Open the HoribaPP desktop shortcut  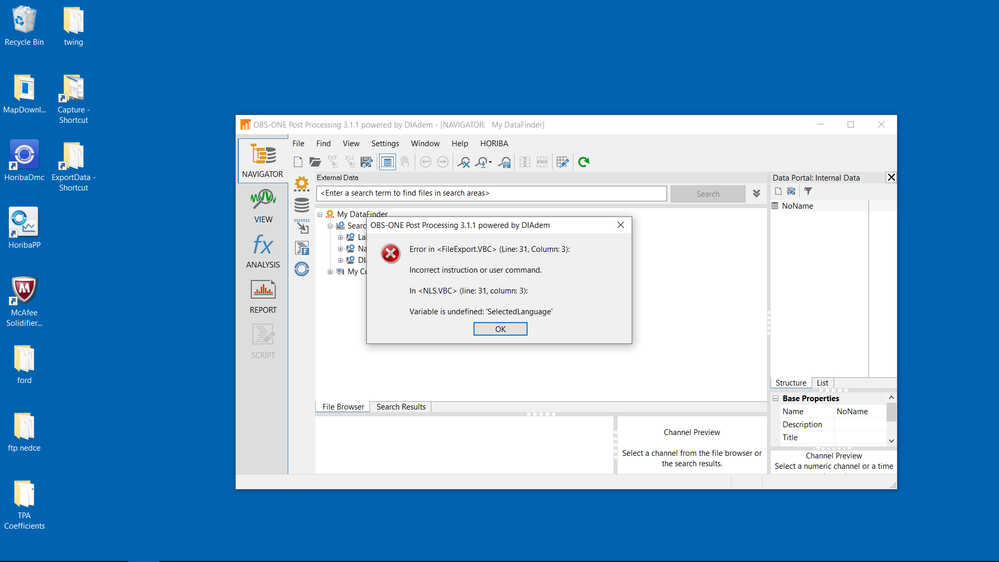(24, 227)
